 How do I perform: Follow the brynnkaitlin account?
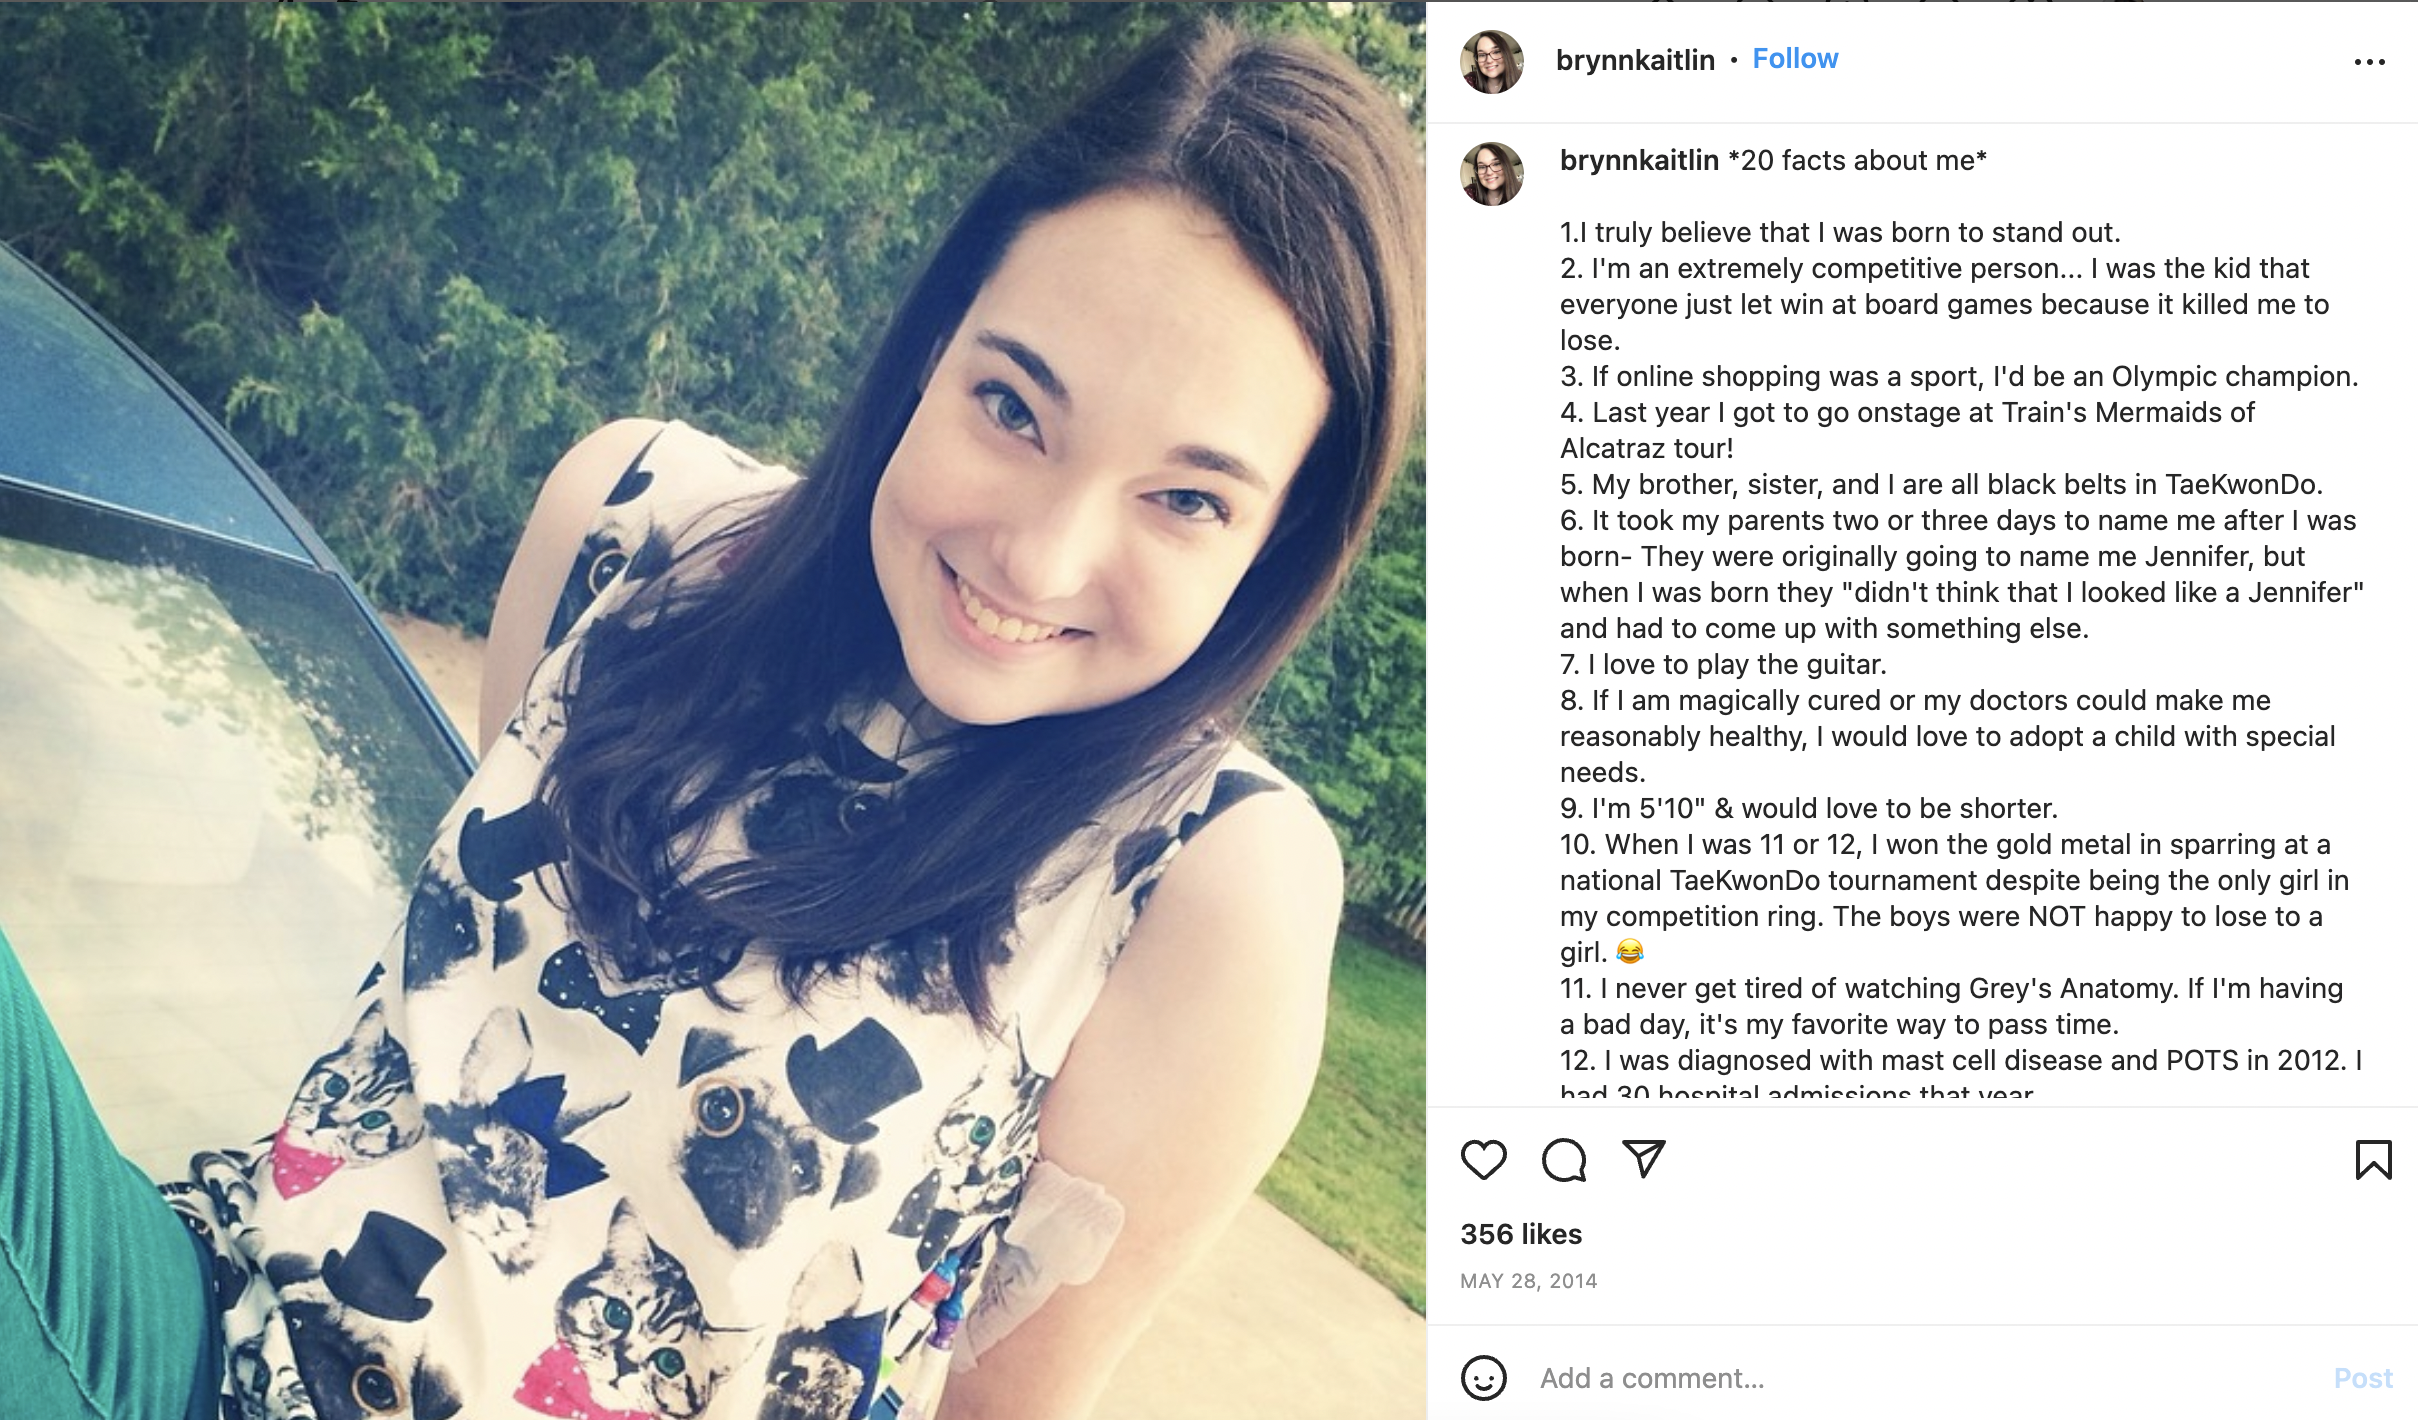click(x=1795, y=59)
